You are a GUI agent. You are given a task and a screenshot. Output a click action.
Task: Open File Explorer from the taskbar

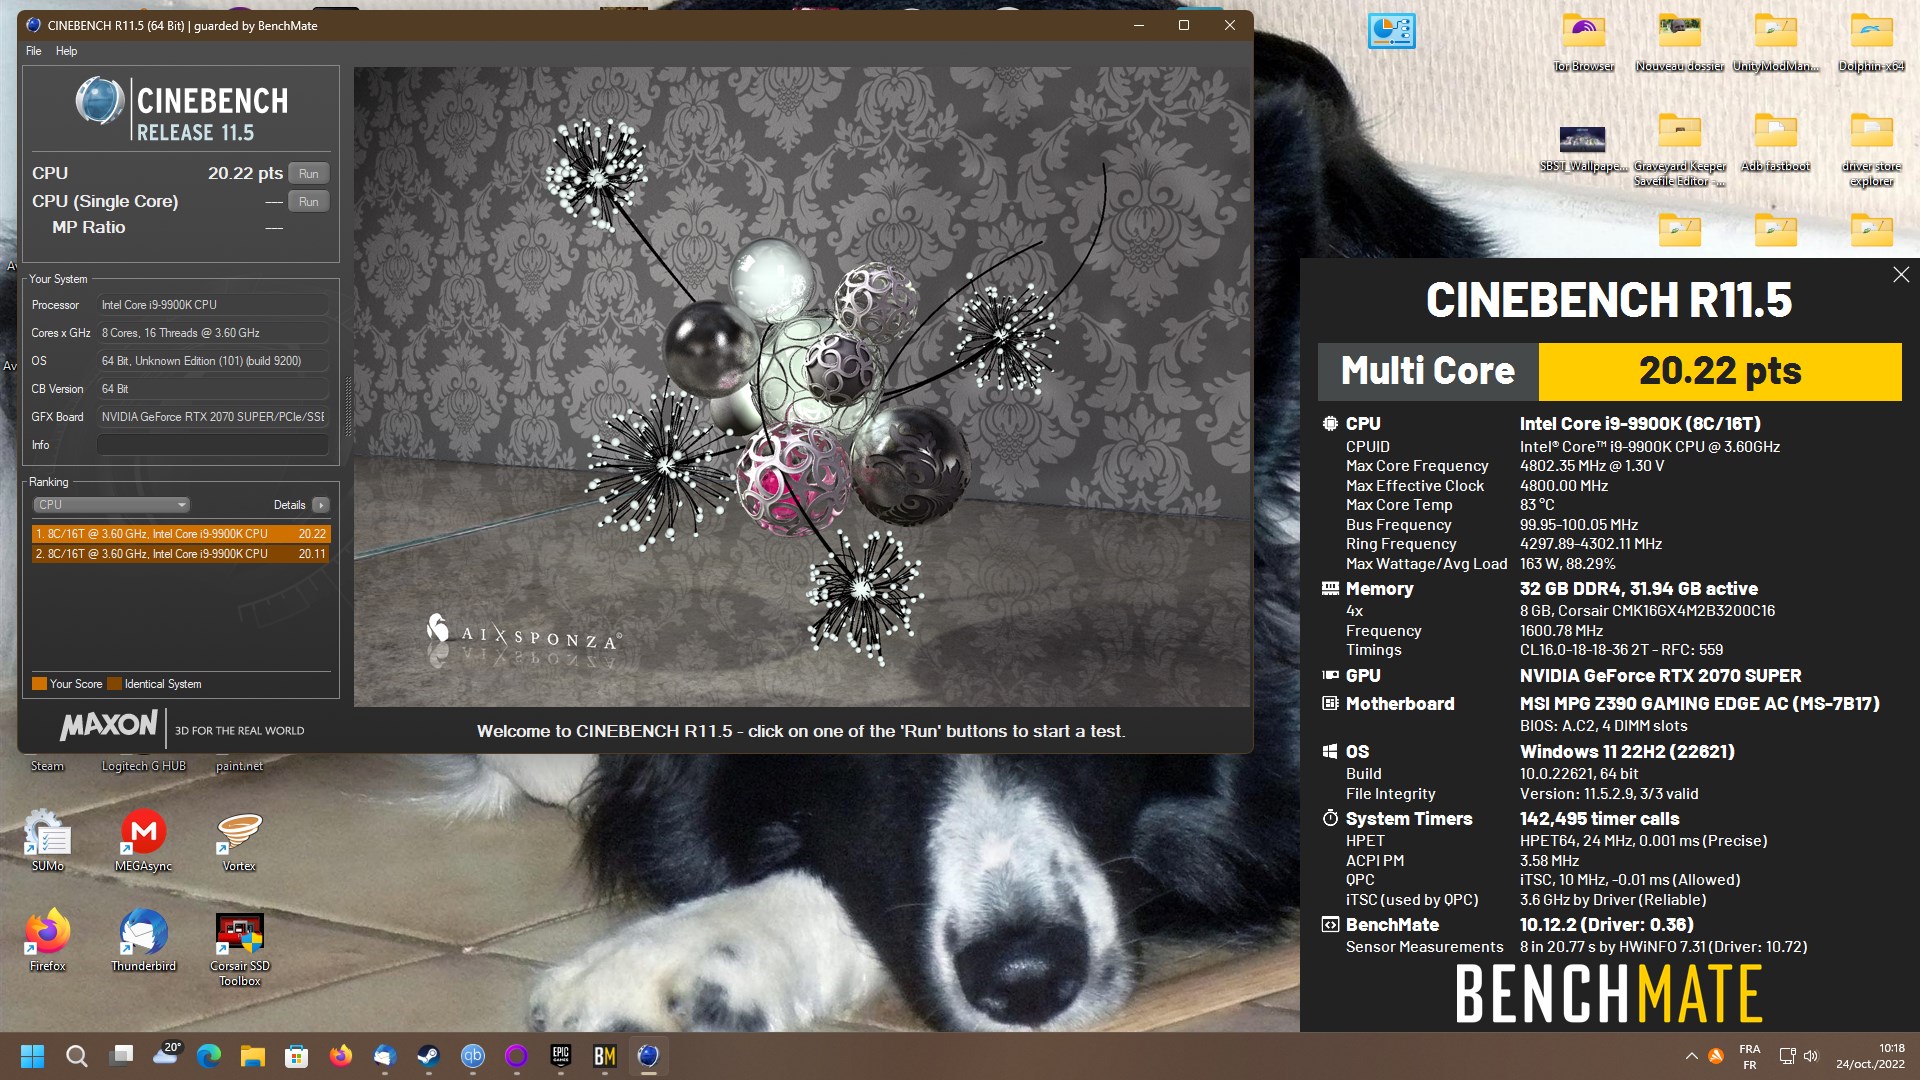pyautogui.click(x=252, y=1056)
